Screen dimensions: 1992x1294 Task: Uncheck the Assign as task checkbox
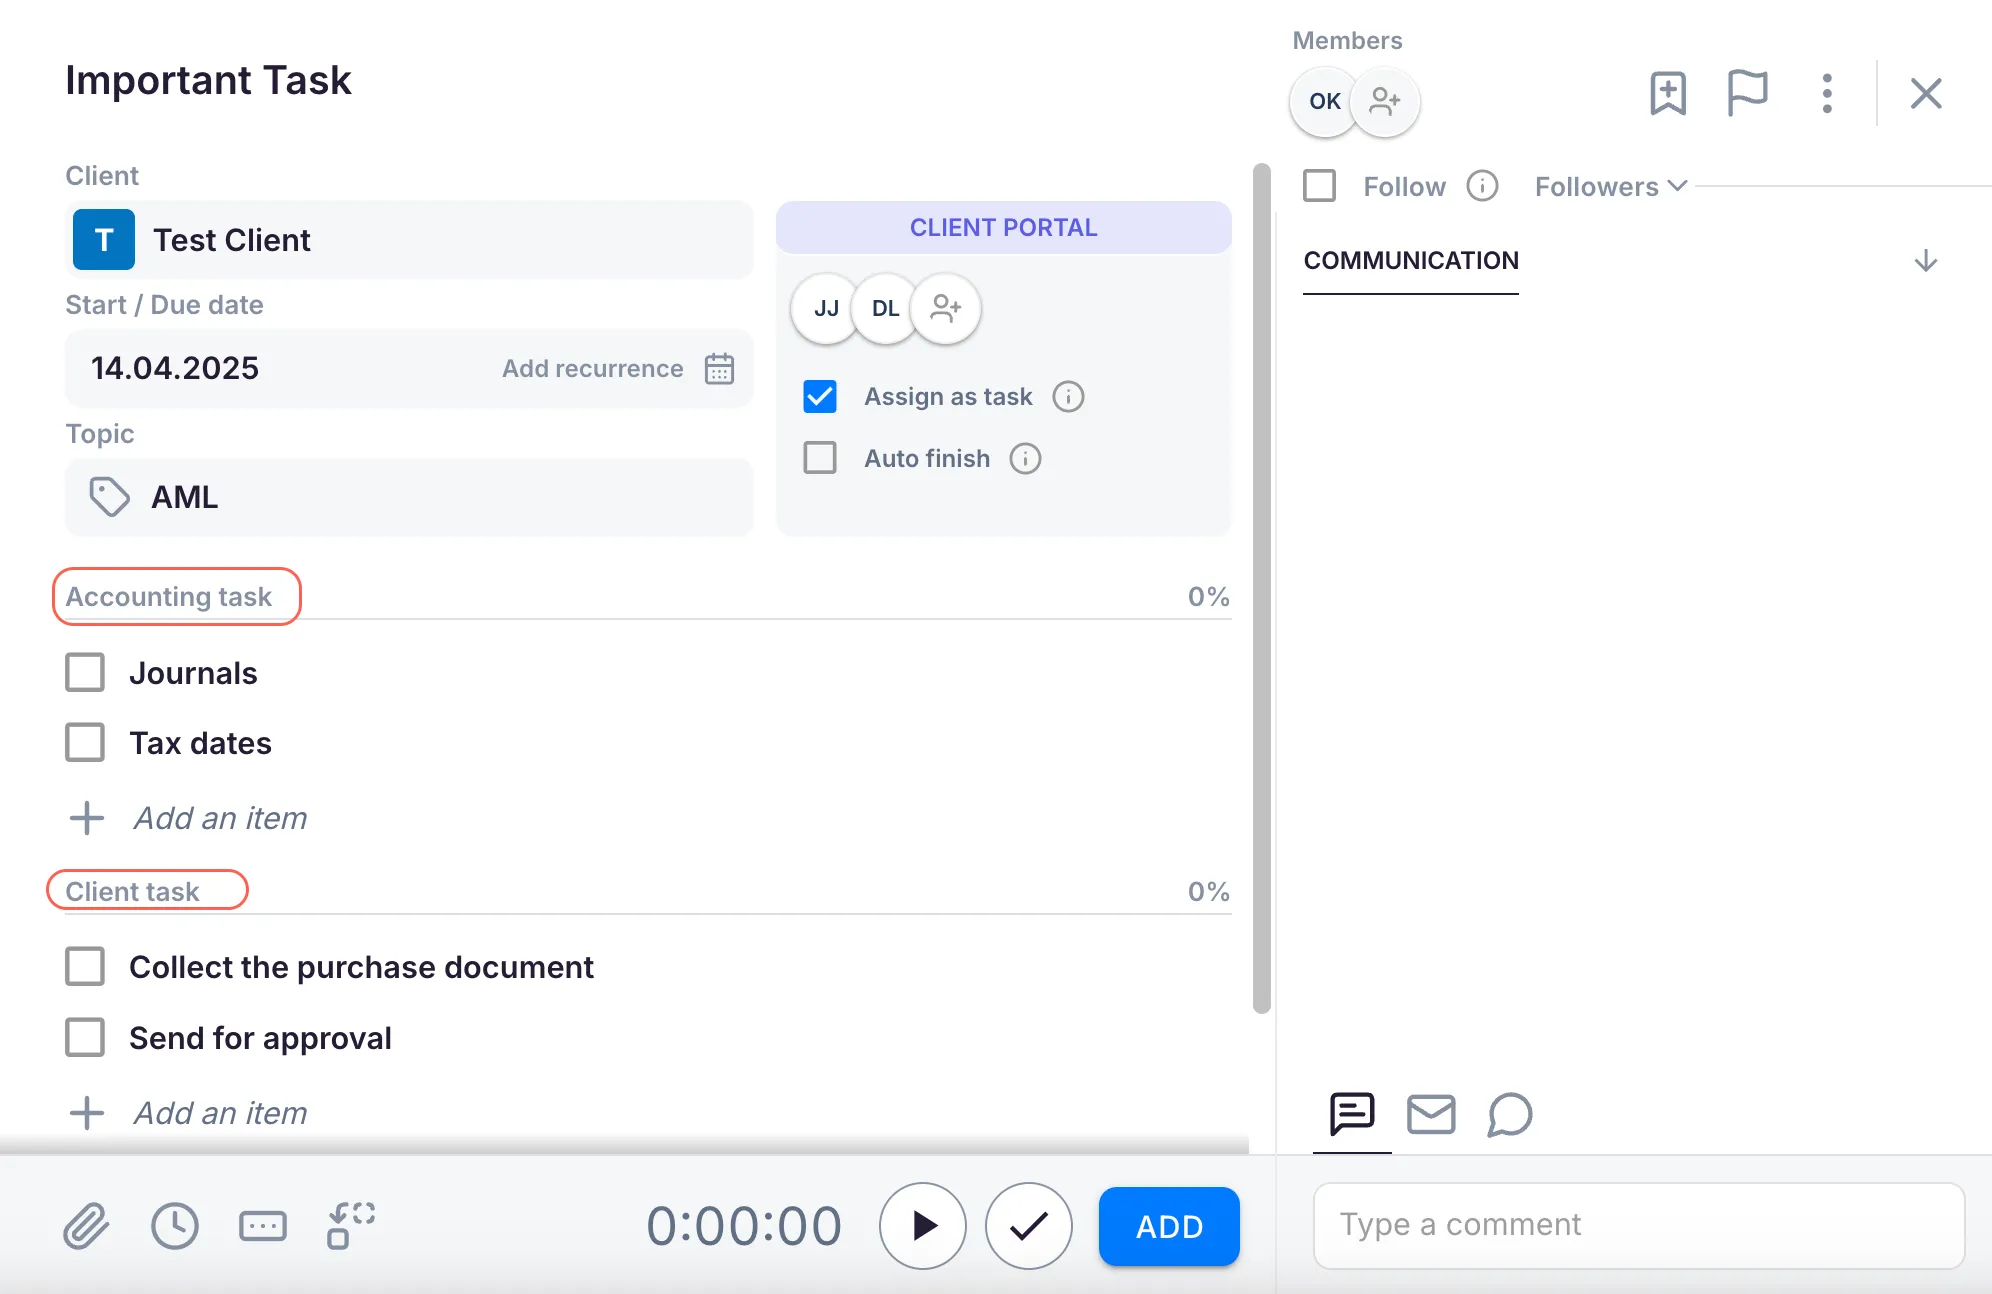point(820,396)
